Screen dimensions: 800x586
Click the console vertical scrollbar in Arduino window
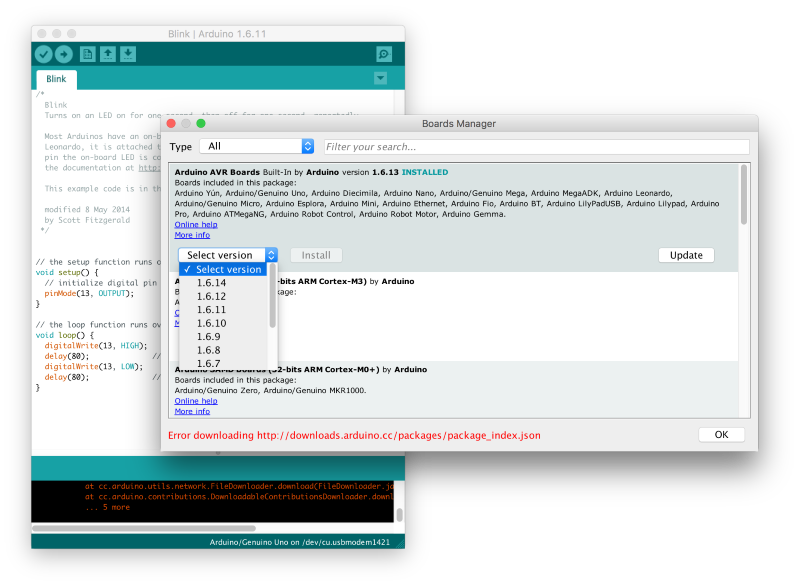click(399, 515)
